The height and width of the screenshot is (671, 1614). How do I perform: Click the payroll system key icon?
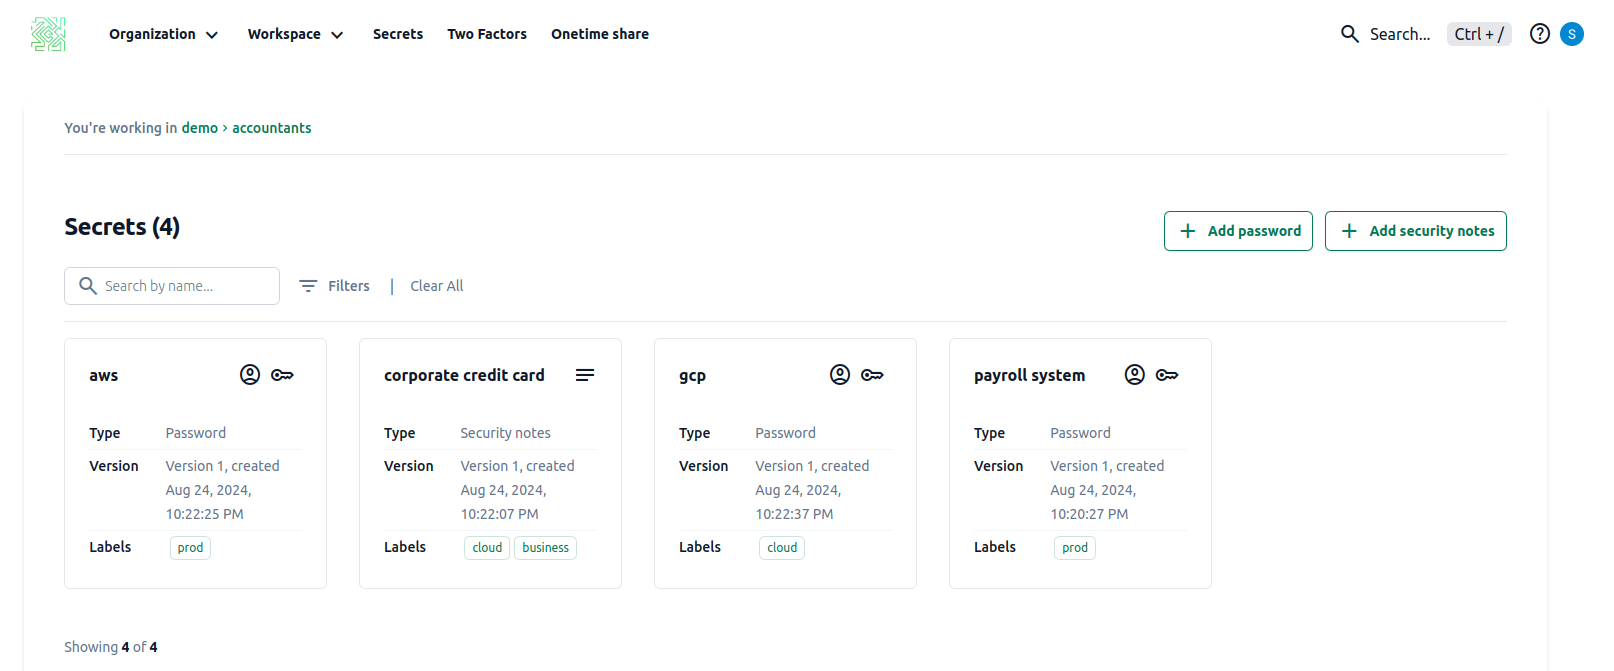coord(1167,375)
